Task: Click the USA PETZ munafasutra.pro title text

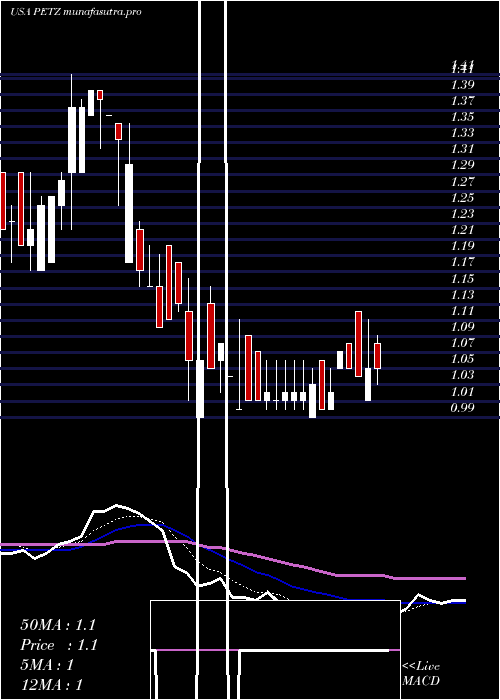Action: tap(75, 12)
